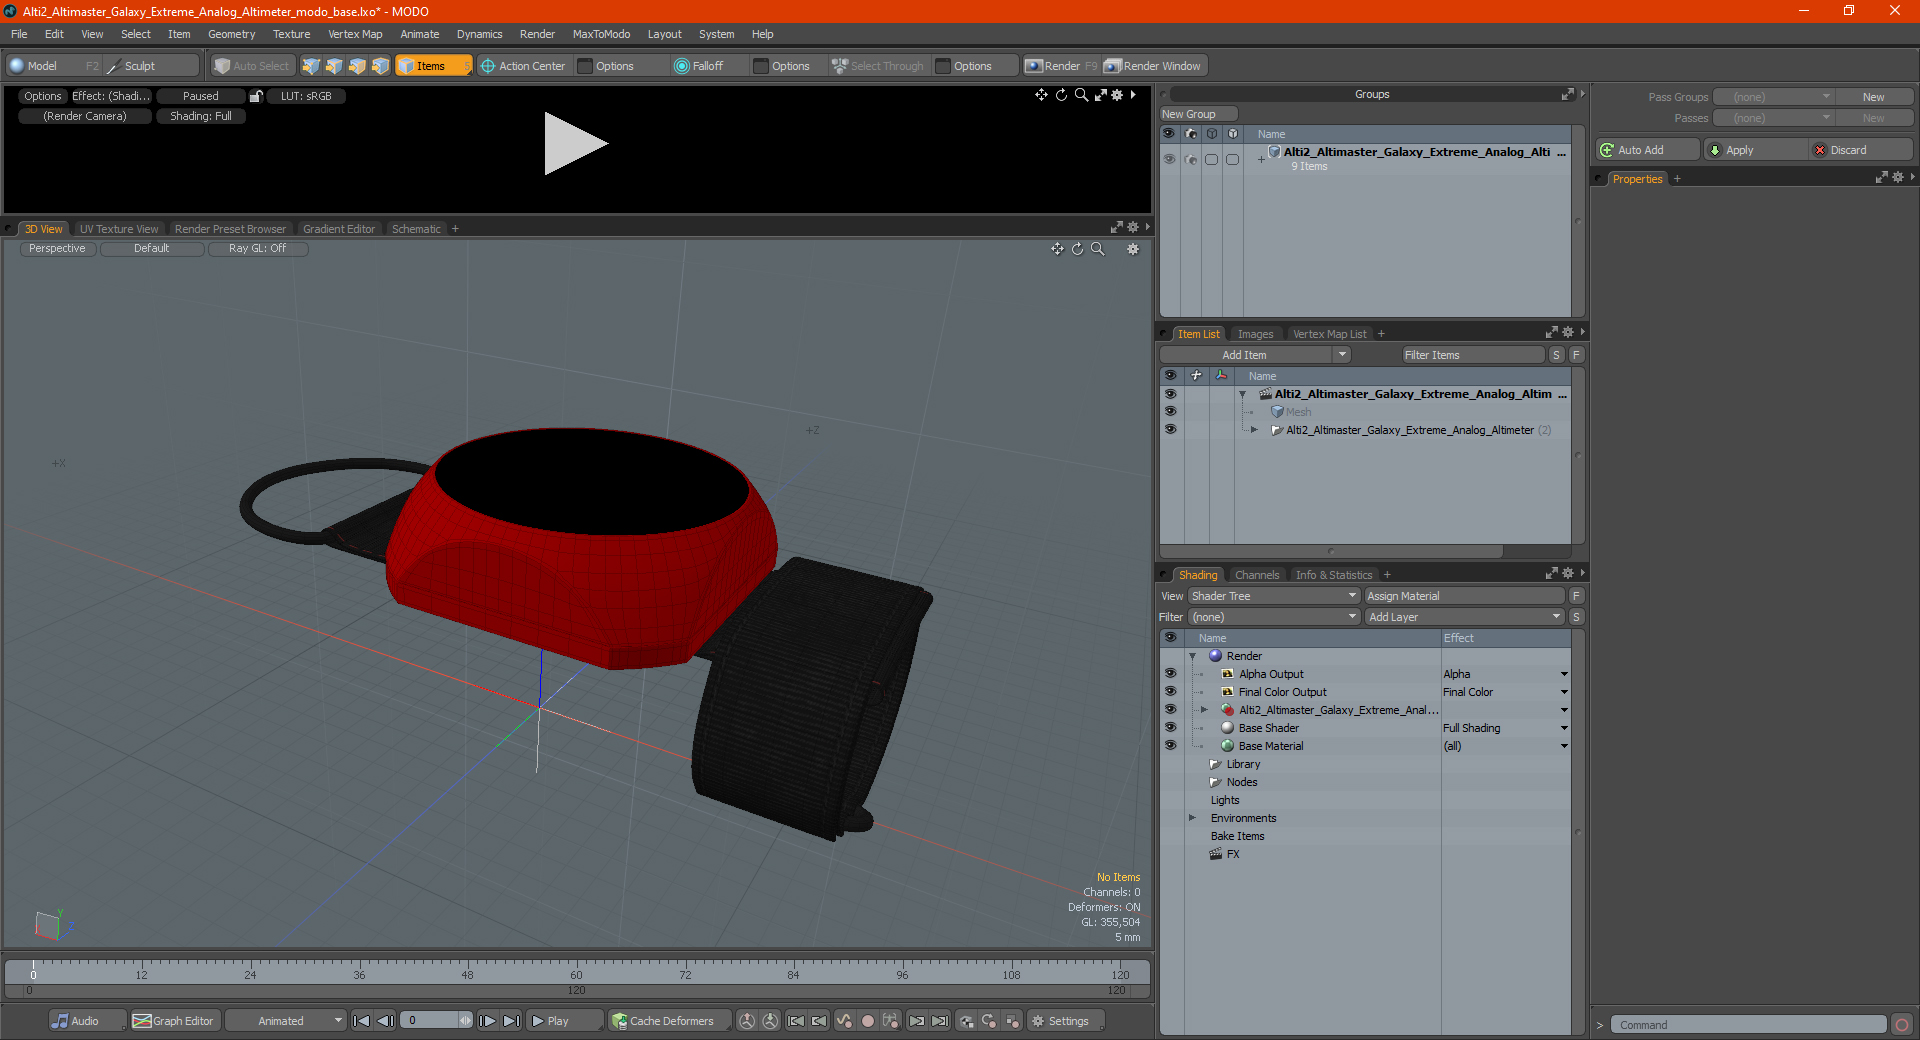
Task: Open the Graph Editor
Action: tap(175, 1021)
